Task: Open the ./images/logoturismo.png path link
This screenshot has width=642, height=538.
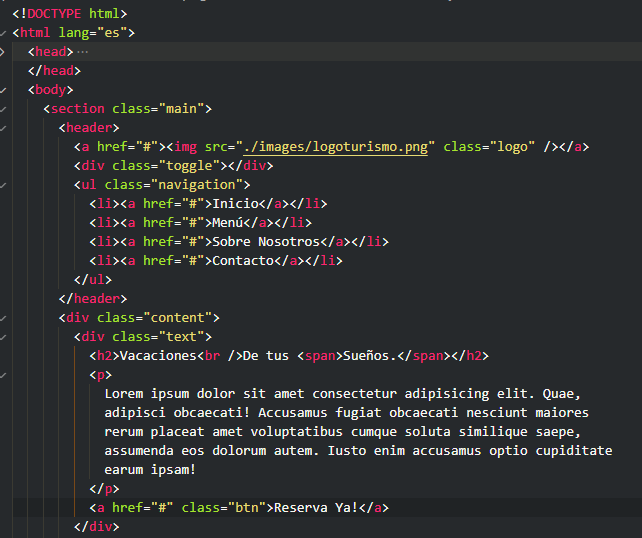Action: (335, 147)
